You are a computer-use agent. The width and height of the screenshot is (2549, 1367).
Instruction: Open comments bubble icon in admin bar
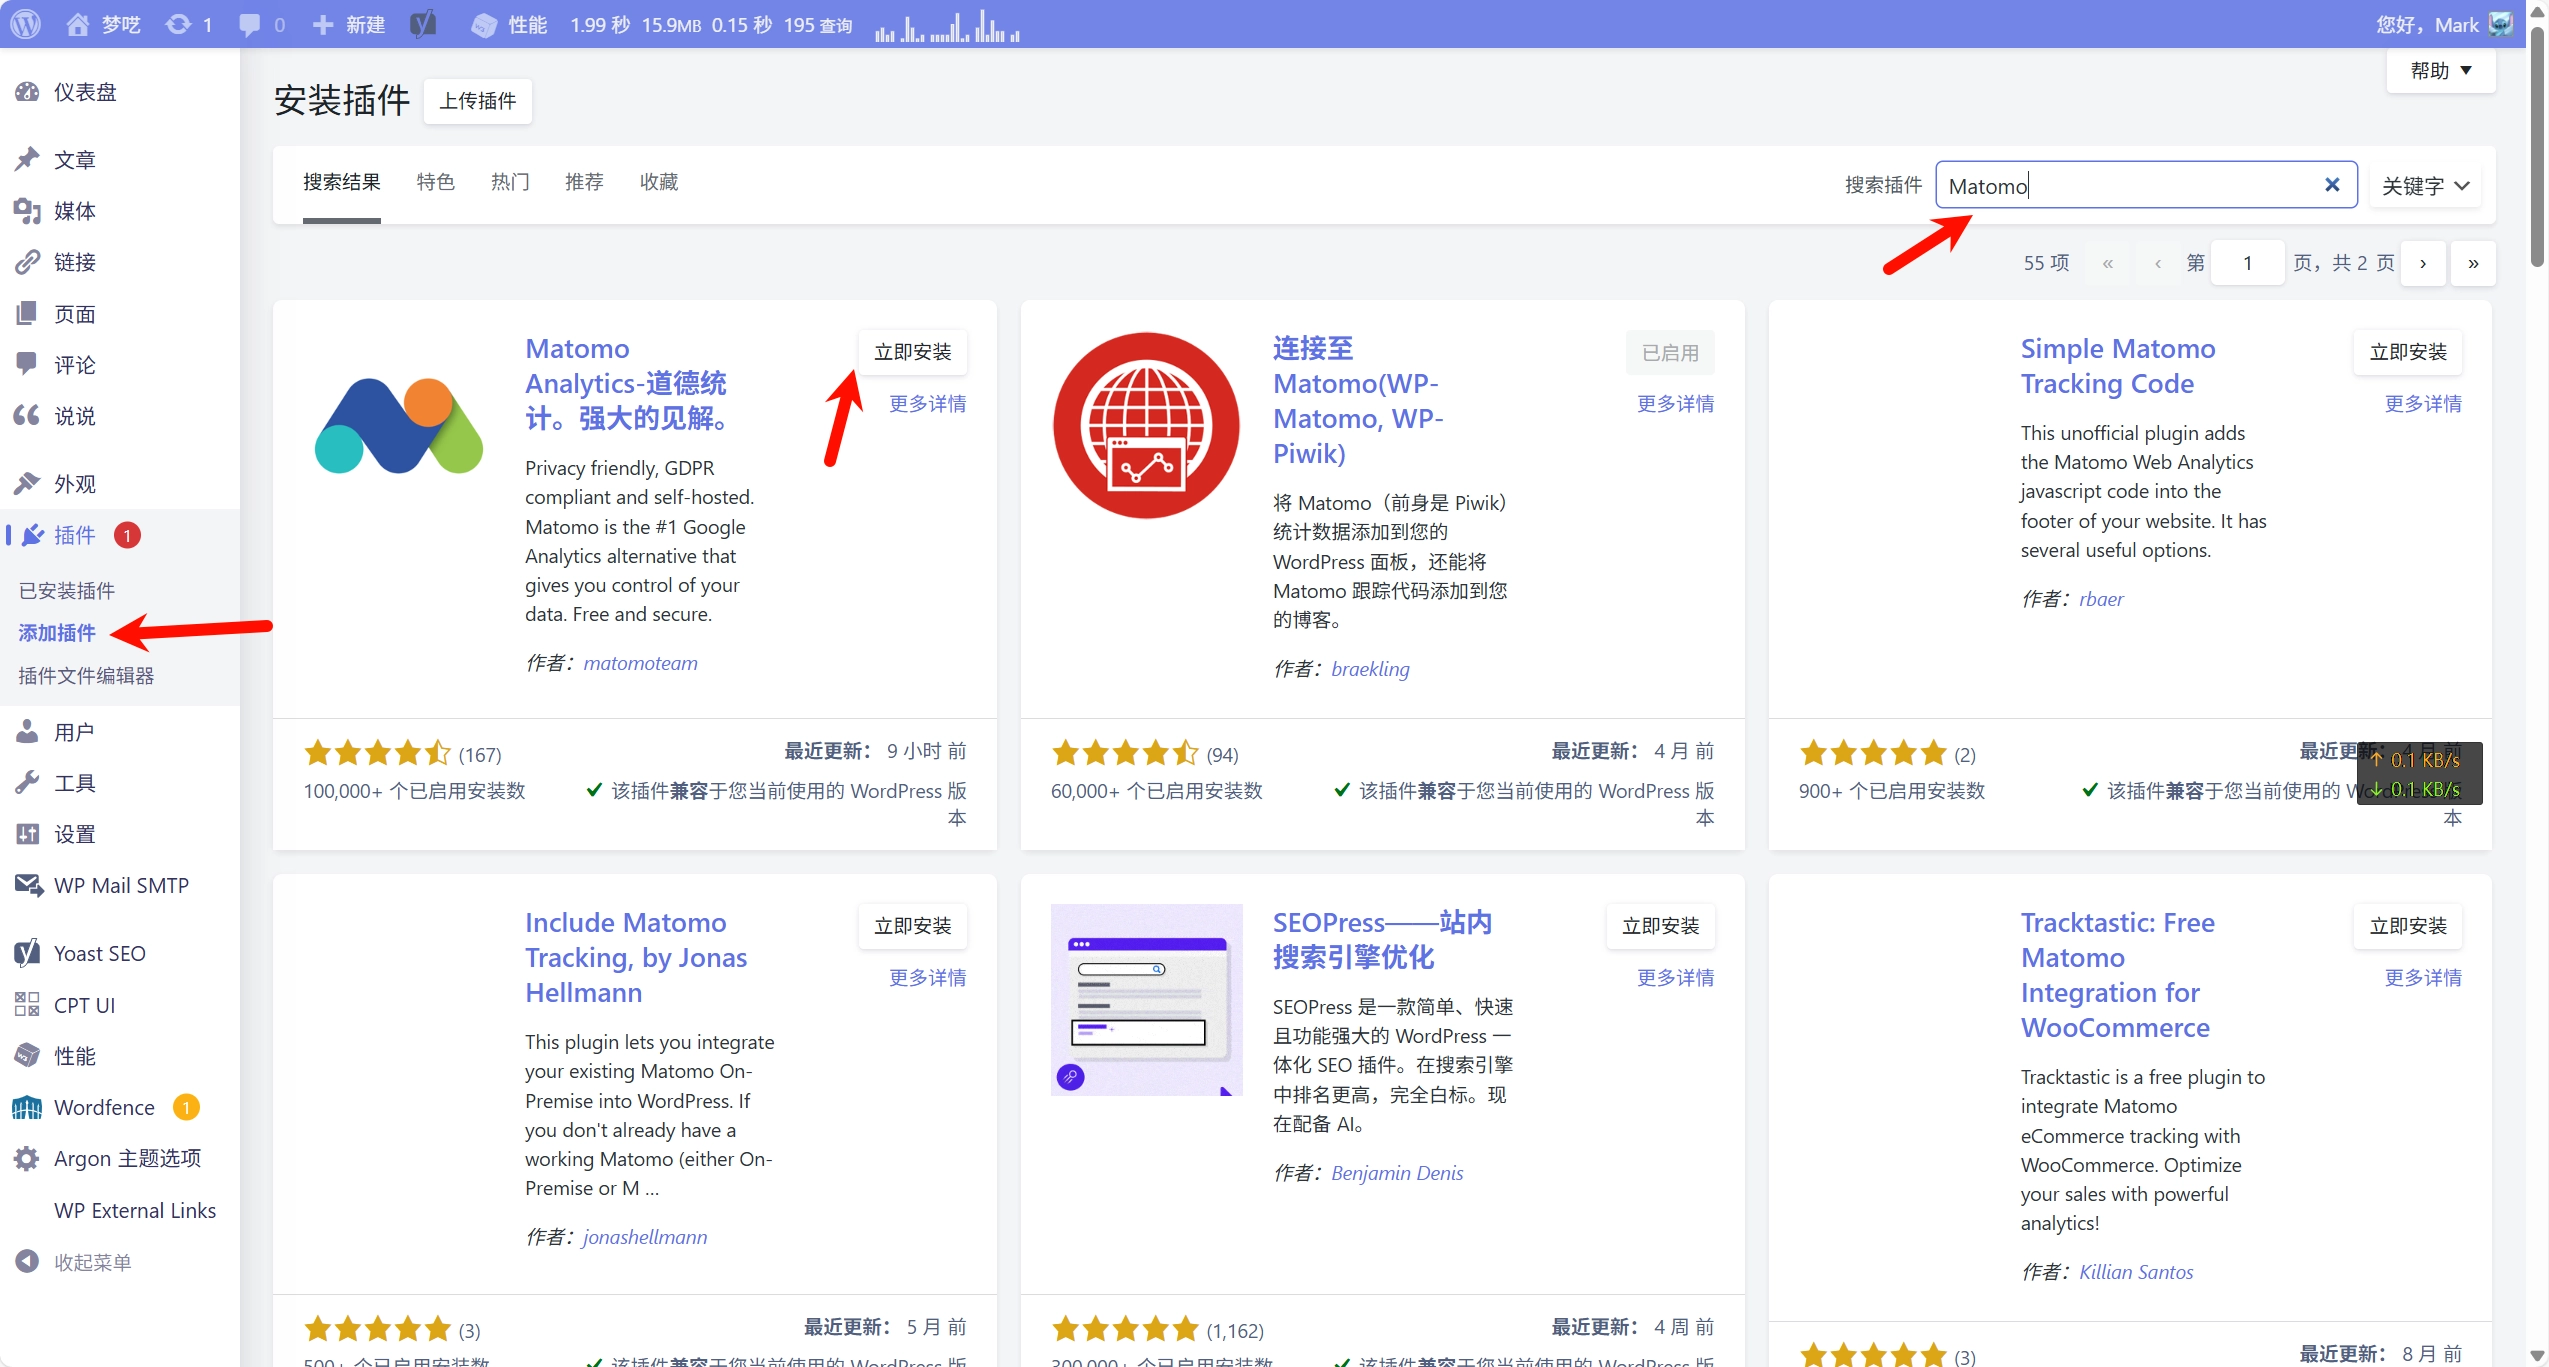pyautogui.click(x=262, y=24)
